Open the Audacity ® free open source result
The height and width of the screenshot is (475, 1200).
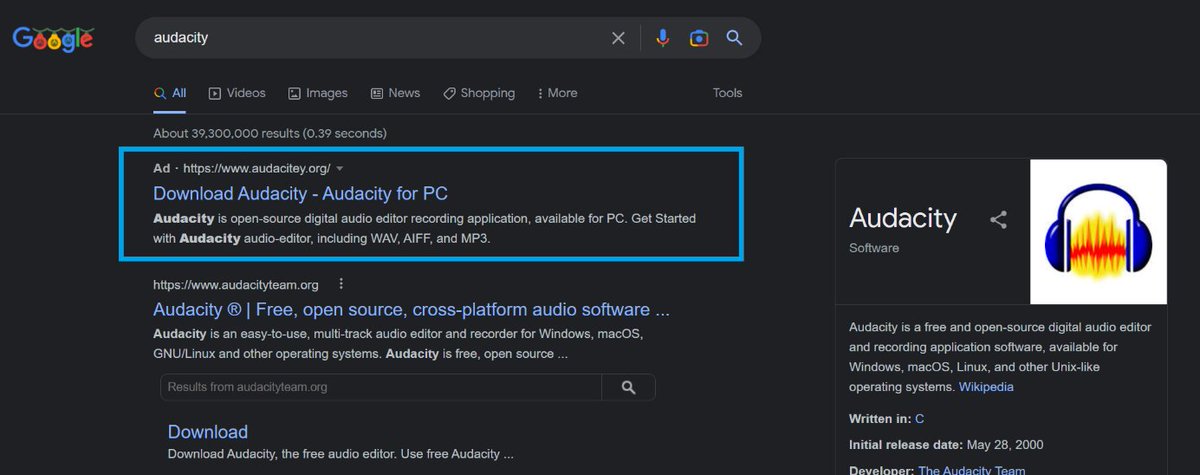coord(411,309)
